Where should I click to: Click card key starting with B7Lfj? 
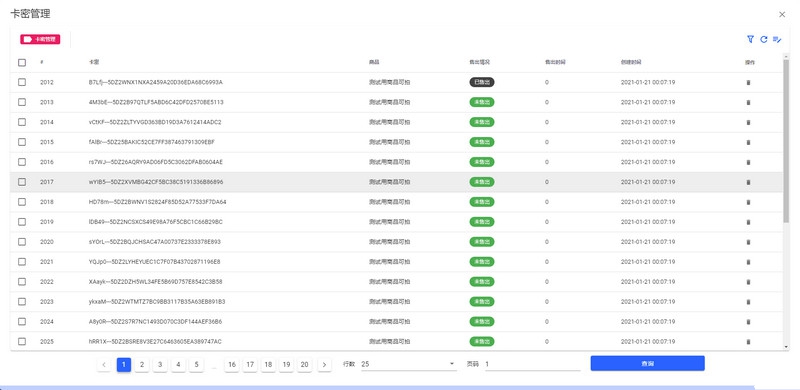(156, 82)
